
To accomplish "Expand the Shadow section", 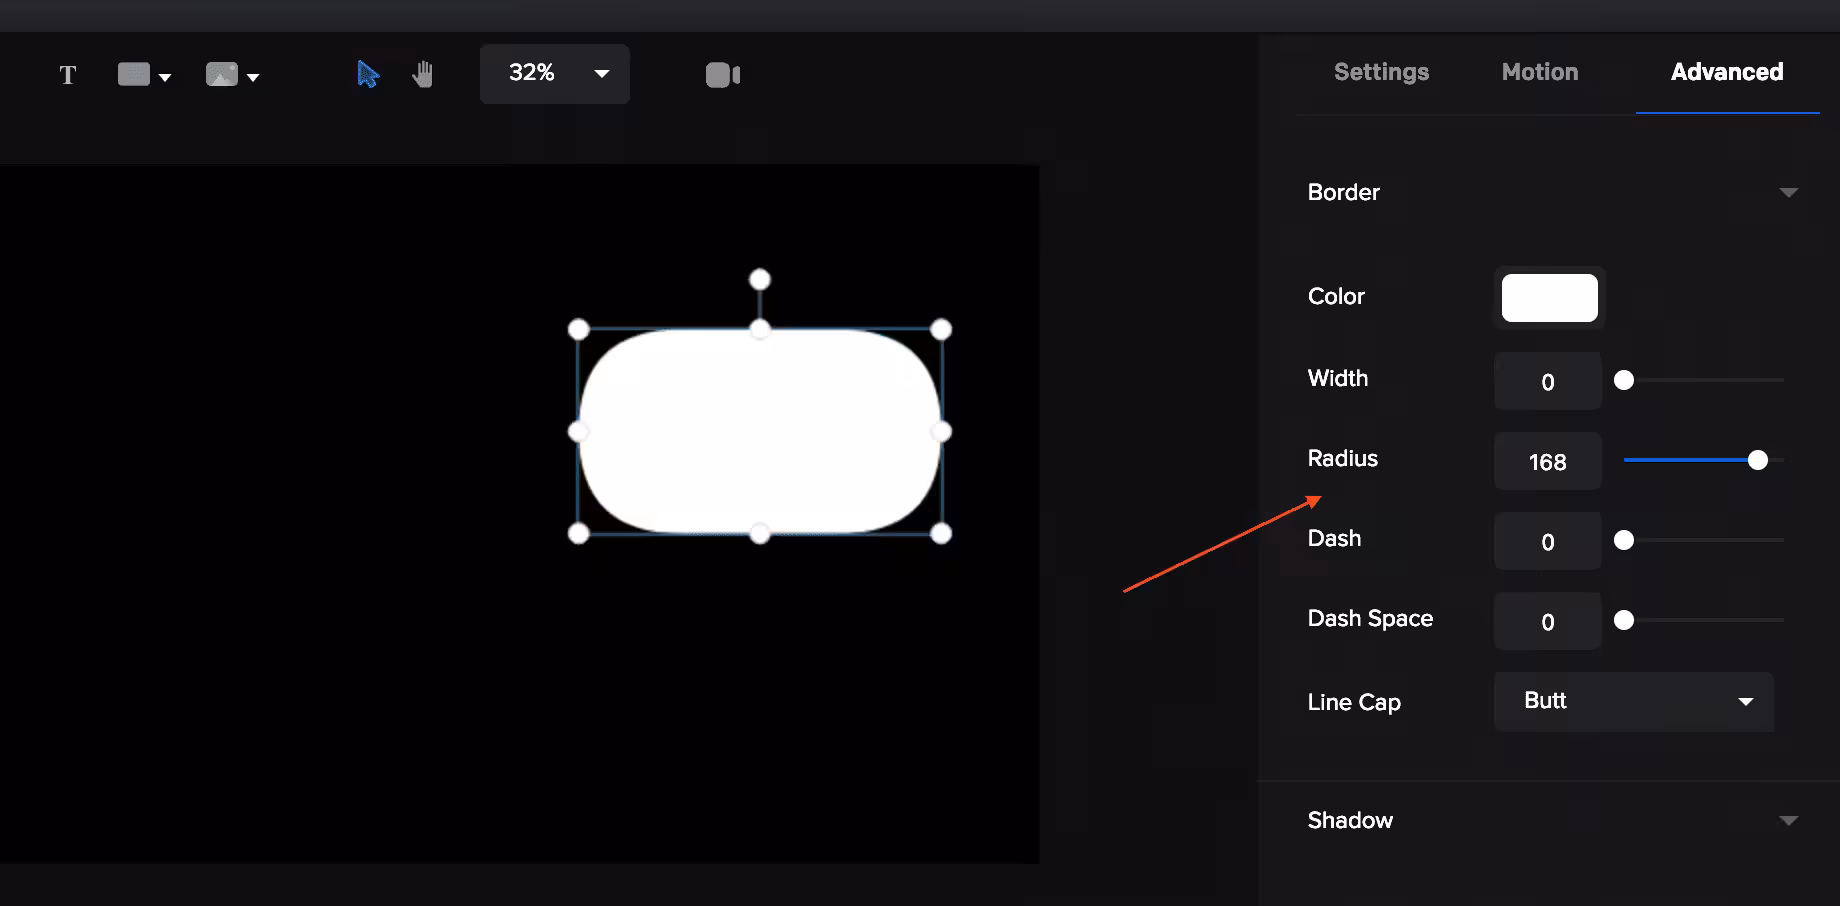I will pyautogui.click(x=1788, y=820).
